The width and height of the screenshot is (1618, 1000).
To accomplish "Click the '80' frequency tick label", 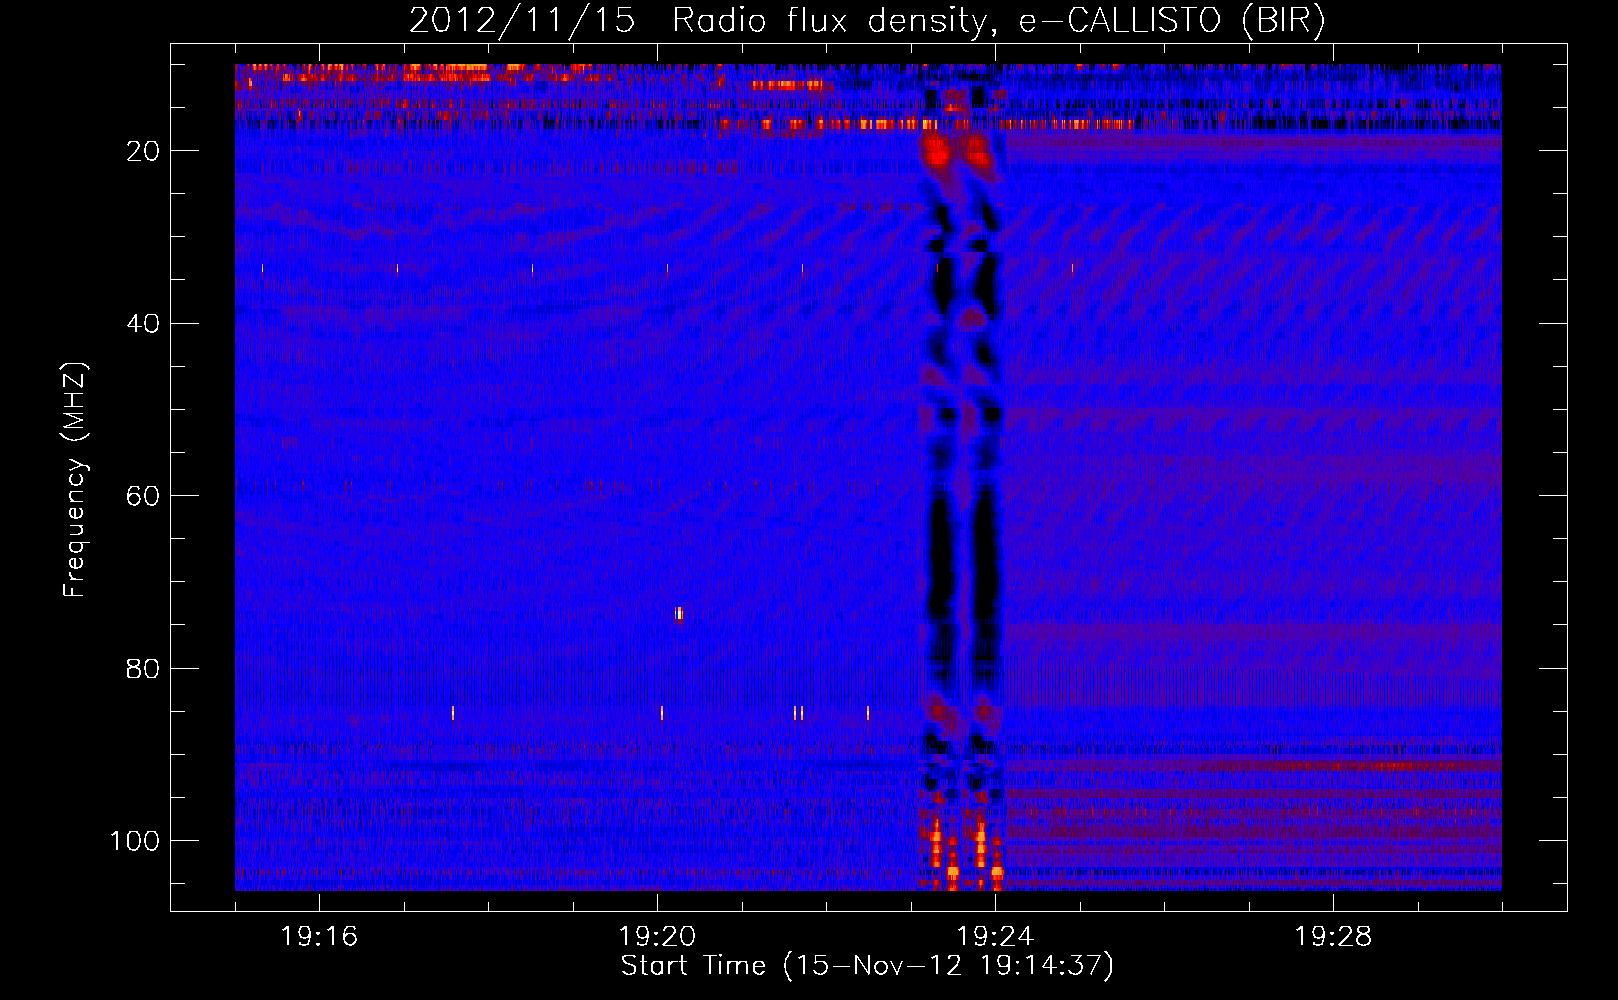I will (144, 669).
